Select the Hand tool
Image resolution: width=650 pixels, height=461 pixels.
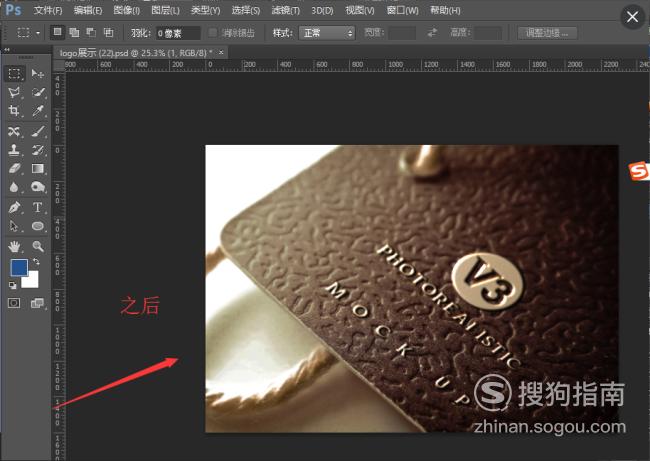14,246
